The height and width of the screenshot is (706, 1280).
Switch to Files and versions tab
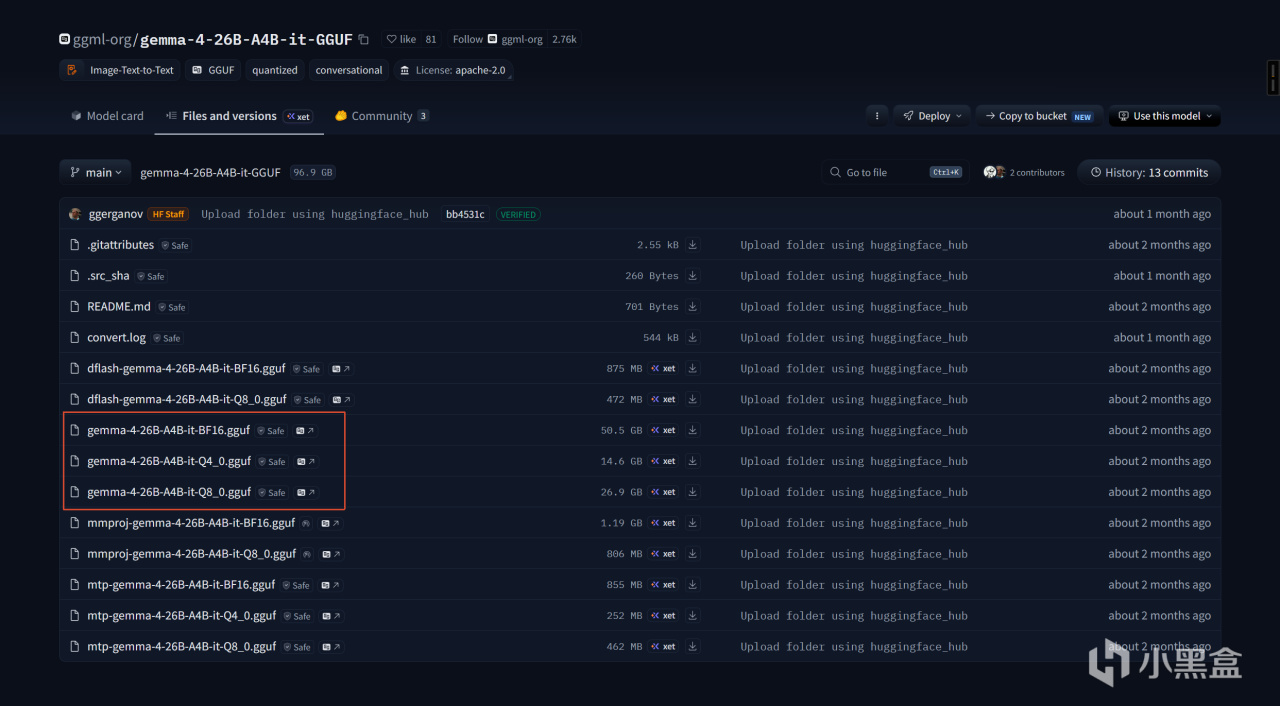239,116
